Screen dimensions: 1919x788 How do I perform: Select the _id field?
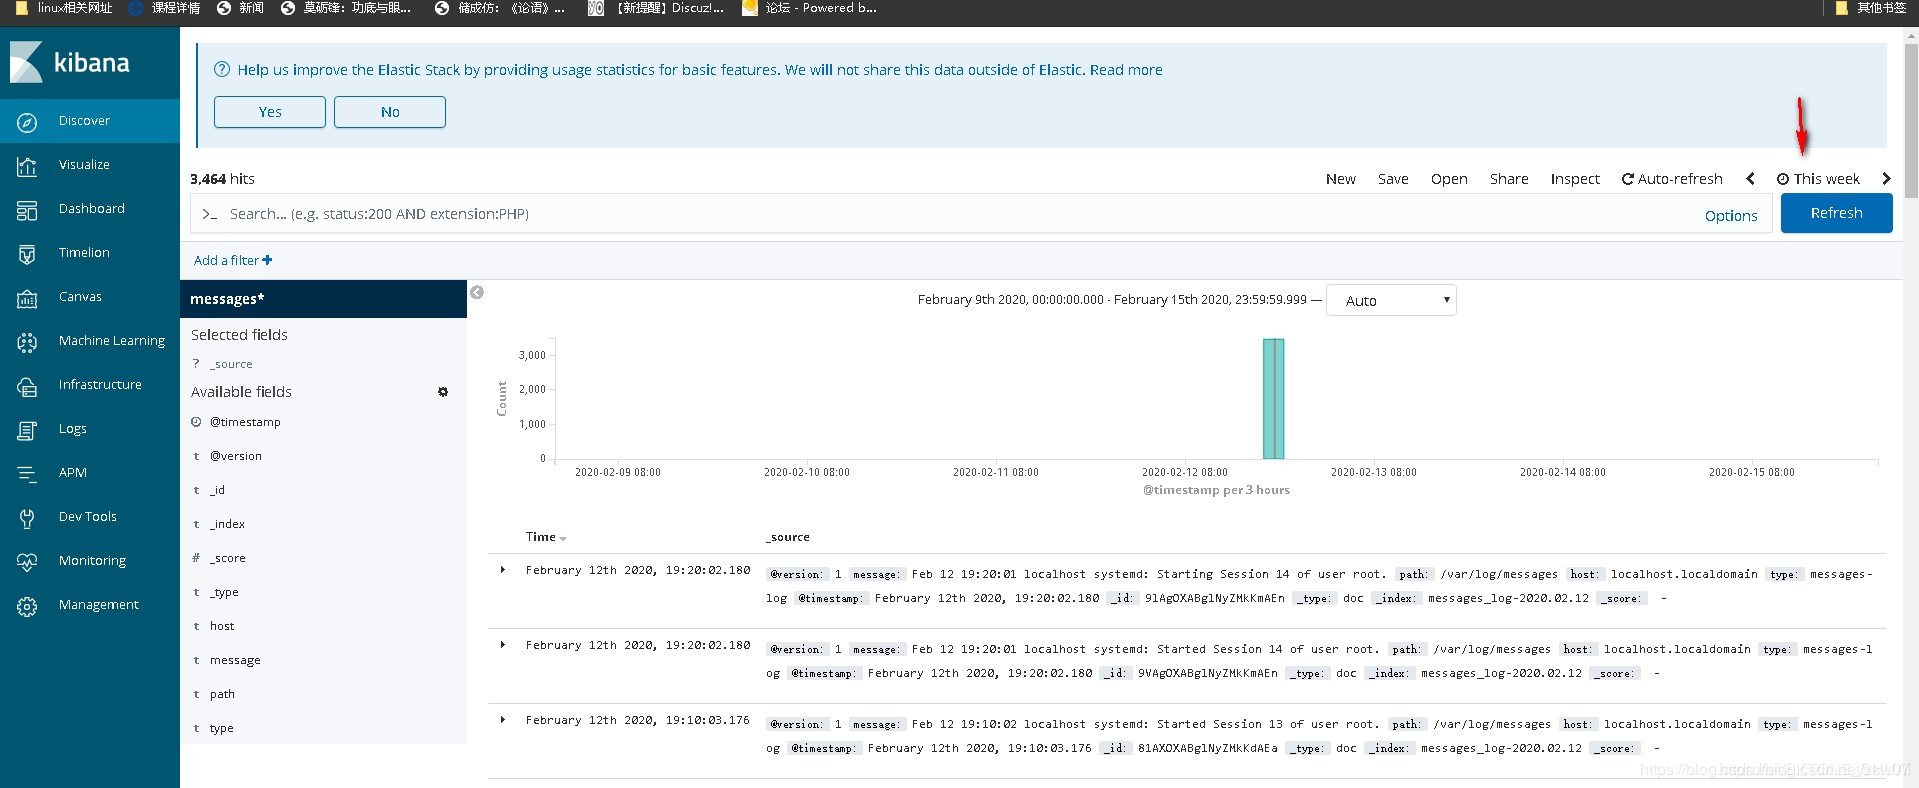217,490
